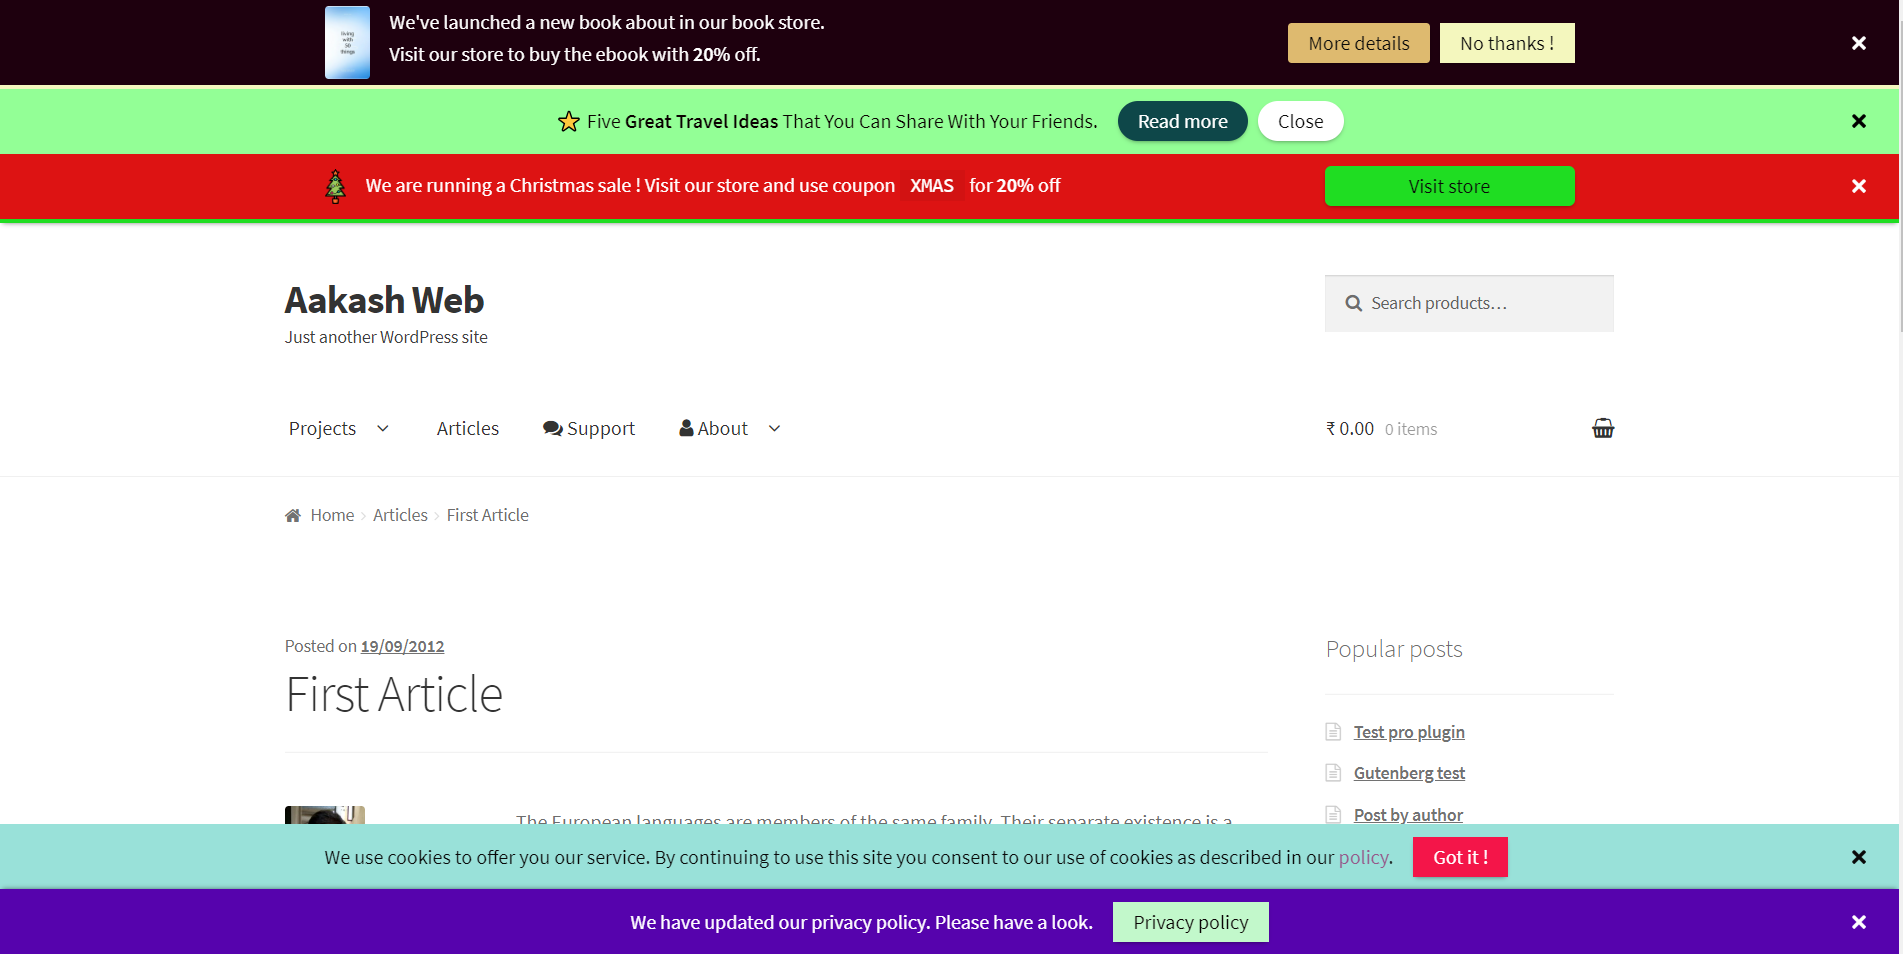Dismiss the red Christmas sale bar X icon

coord(1858,186)
